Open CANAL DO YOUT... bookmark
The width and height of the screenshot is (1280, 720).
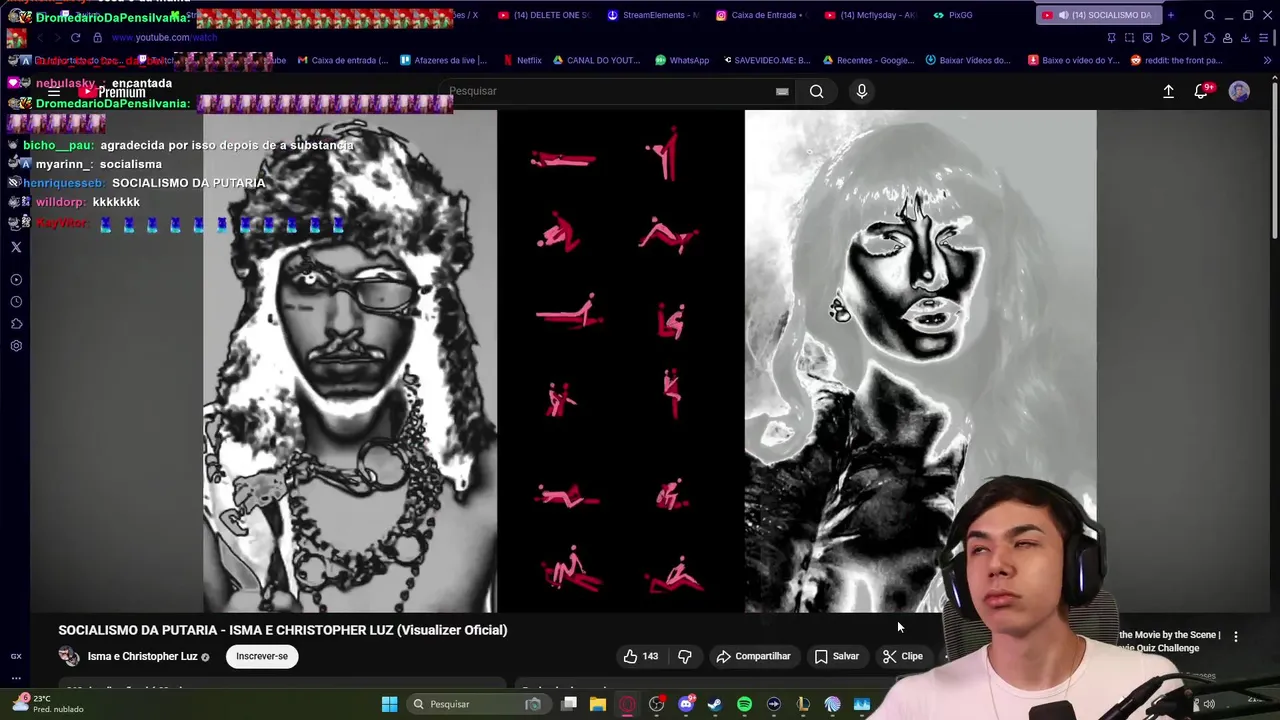596,60
